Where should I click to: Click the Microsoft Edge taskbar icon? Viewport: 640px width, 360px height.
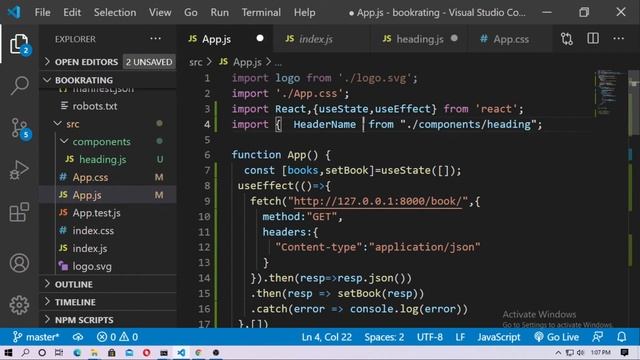[x=77, y=352]
